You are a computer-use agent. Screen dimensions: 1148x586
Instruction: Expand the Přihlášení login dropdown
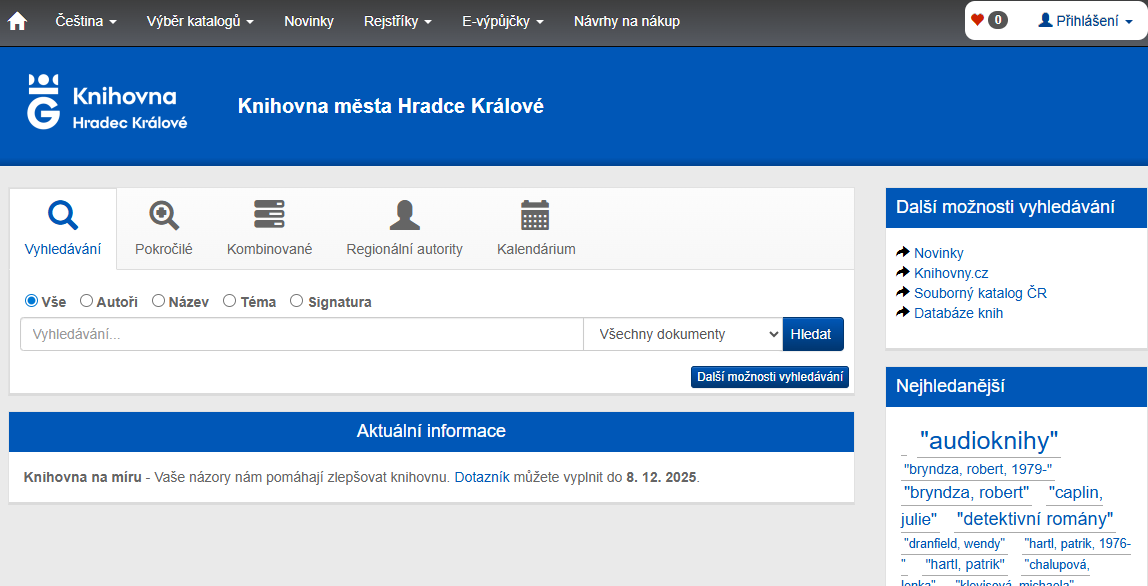coord(1086,21)
